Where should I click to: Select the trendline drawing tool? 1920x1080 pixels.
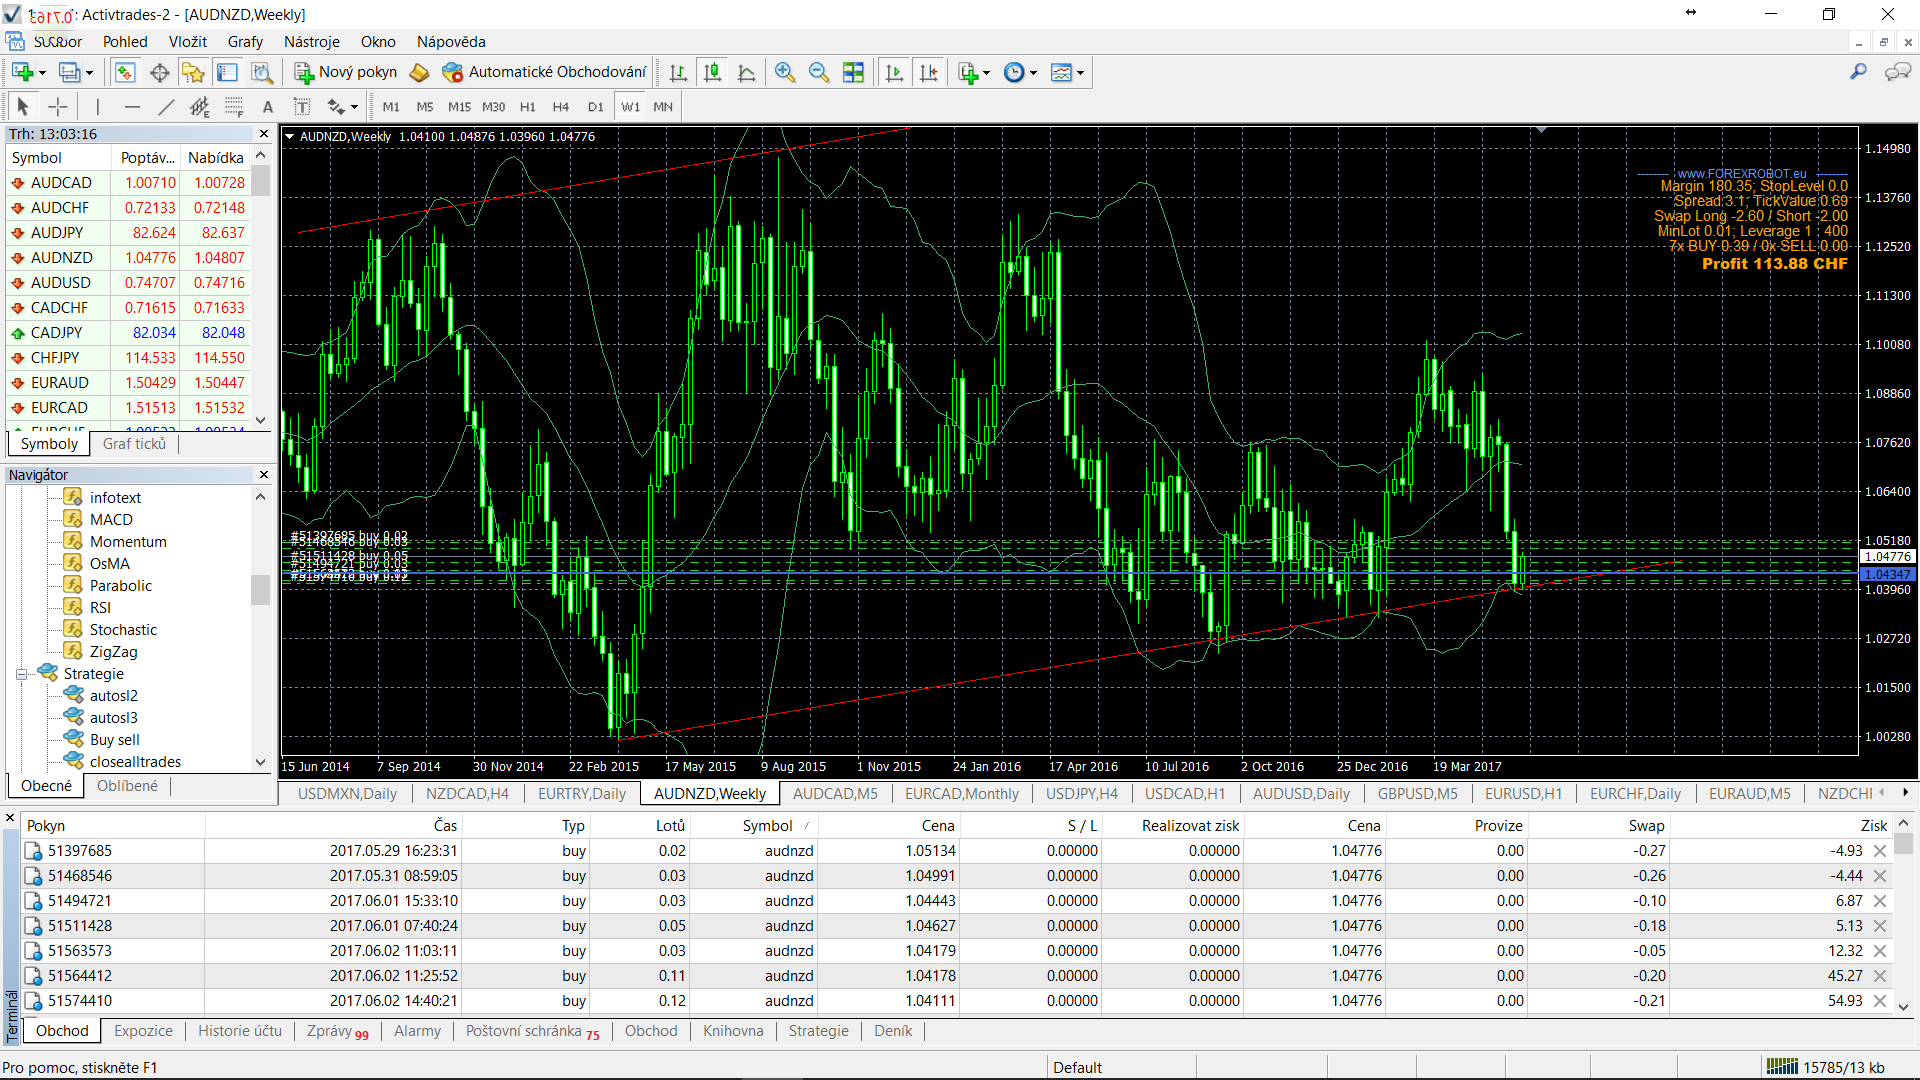point(166,107)
